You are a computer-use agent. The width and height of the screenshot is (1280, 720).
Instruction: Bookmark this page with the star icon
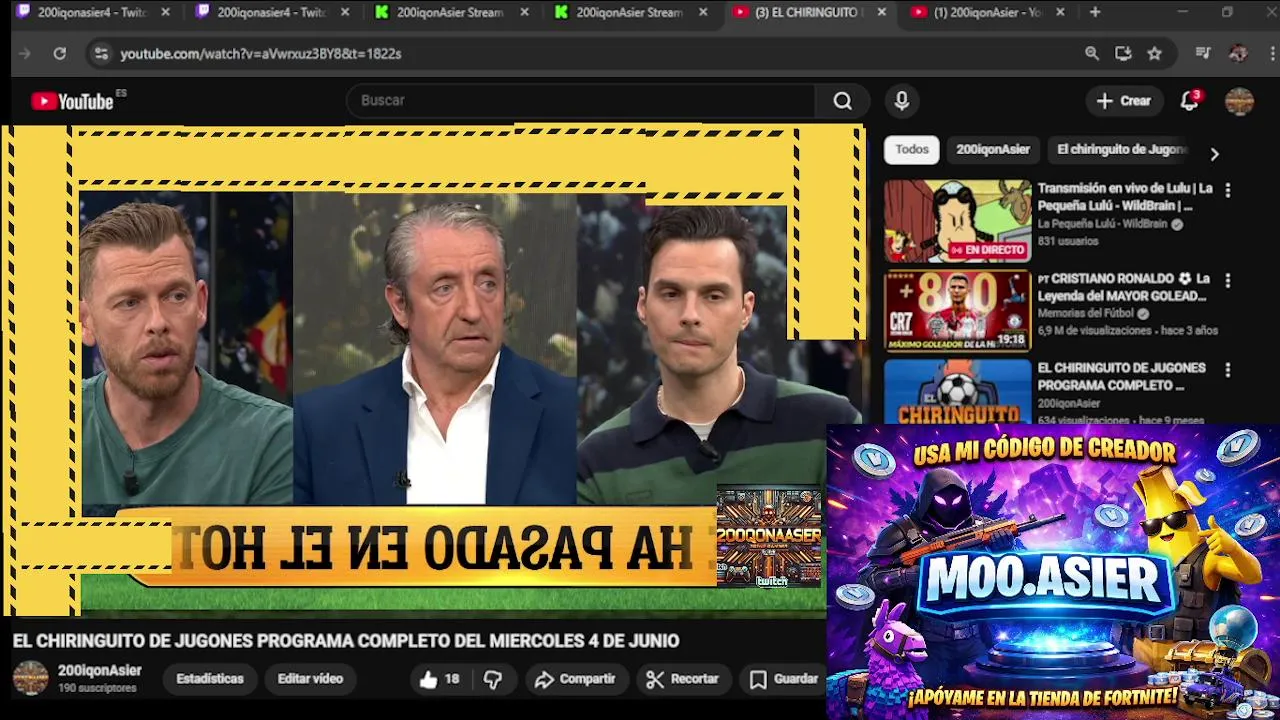click(1155, 53)
